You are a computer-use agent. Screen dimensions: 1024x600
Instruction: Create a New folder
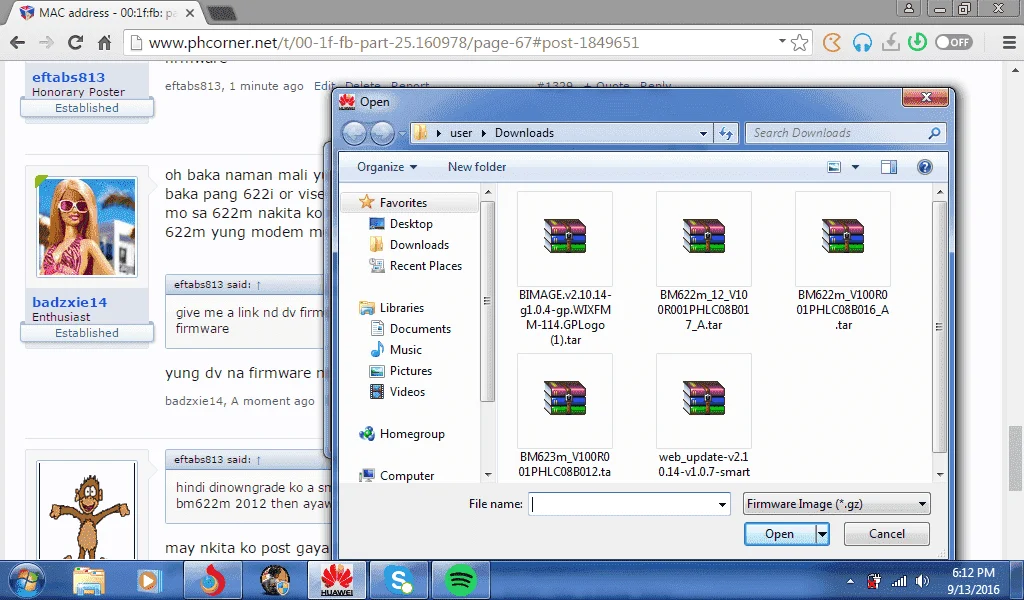(x=477, y=167)
